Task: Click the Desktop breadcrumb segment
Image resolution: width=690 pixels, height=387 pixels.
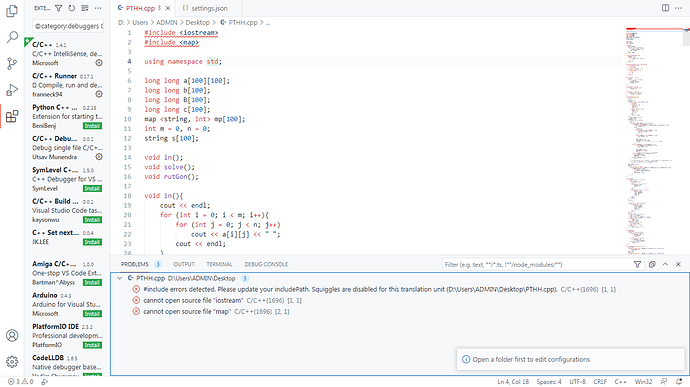Action: 197,22
